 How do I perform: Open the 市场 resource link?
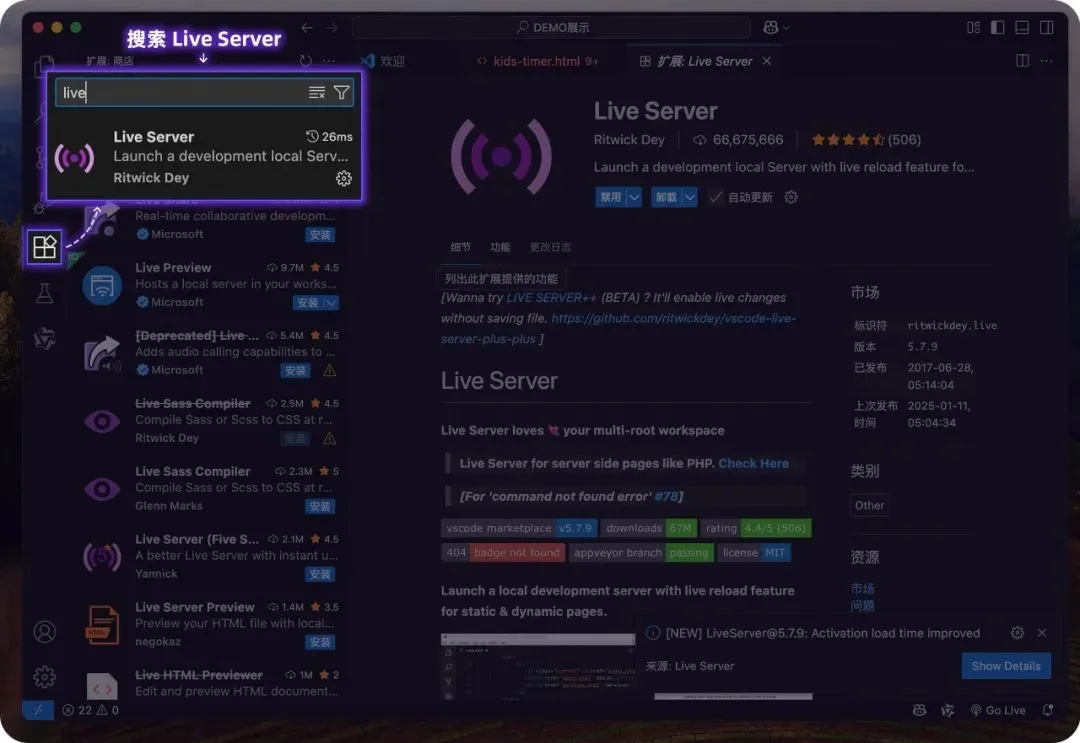[x=862, y=589]
